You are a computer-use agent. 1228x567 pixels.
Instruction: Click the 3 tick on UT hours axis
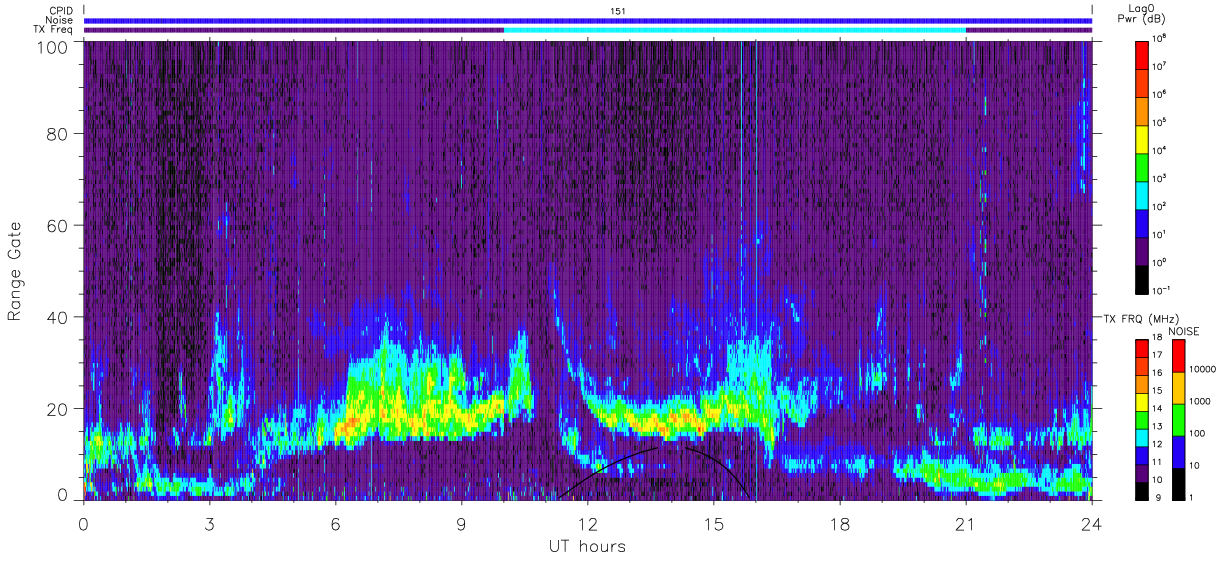point(210,523)
